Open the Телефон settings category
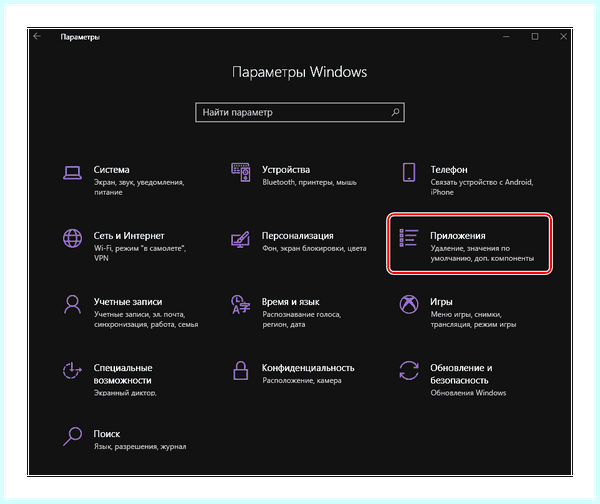This screenshot has height=504, width=600. [470, 180]
